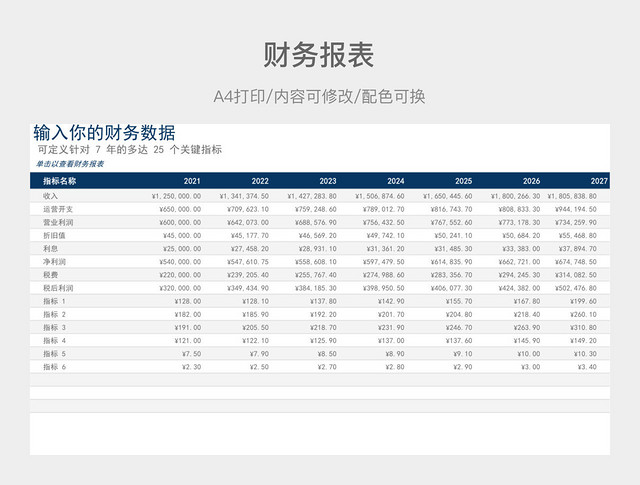Select the 2025 column header
Image resolution: width=640 pixels, height=485 pixels.
click(463, 181)
